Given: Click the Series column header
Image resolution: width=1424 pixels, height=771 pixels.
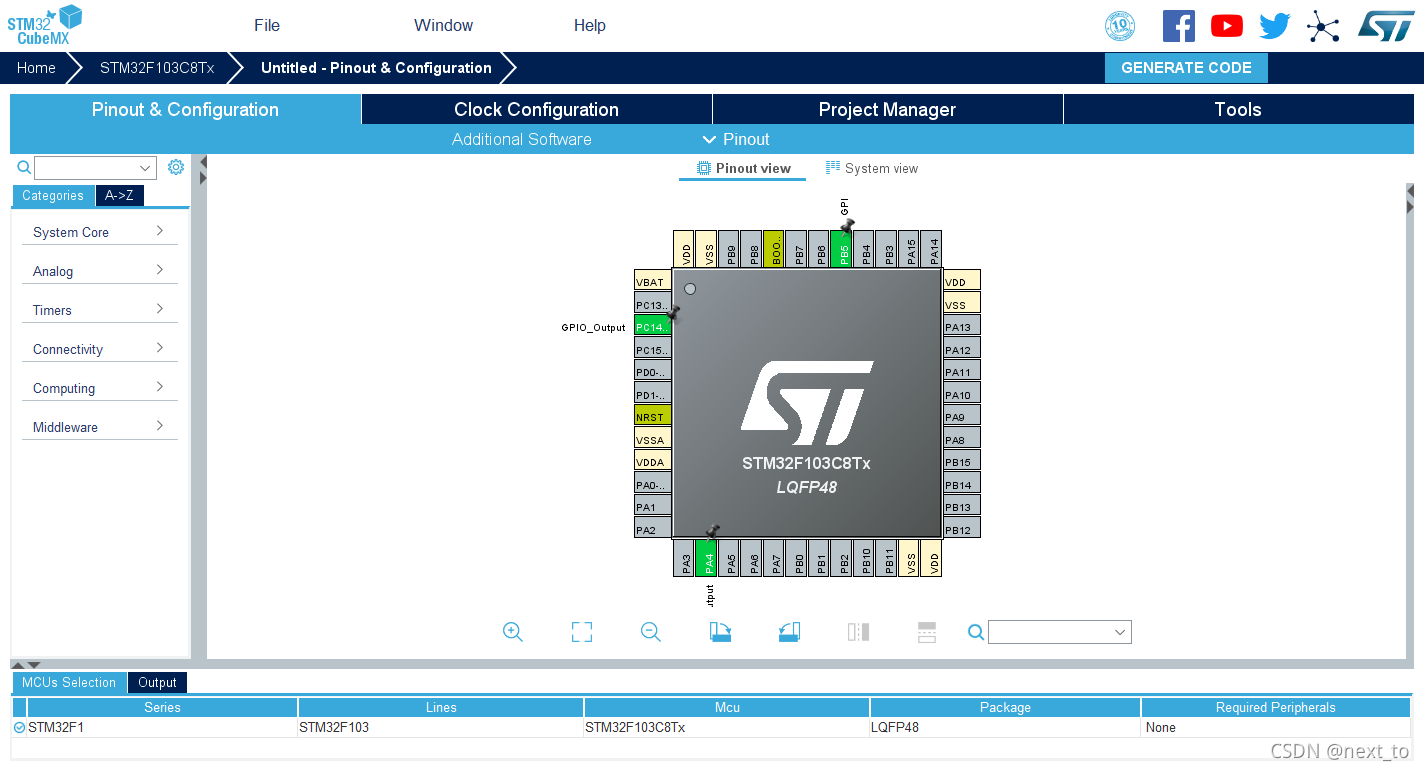Looking at the screenshot, I should (162, 707).
